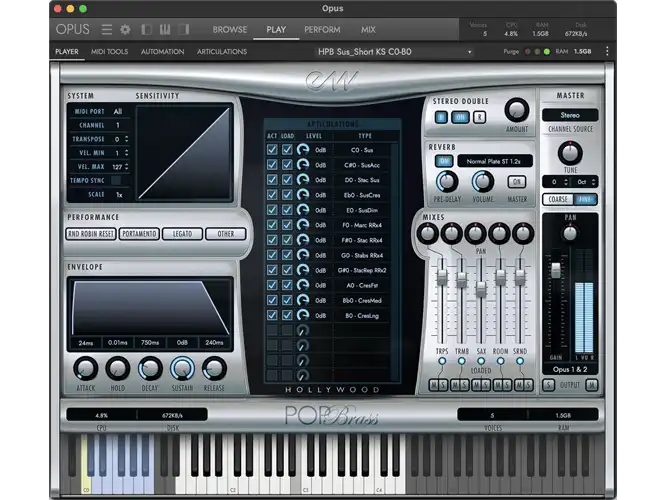Click the Sensitivity velocity curve graph
This screenshot has height=500, width=667.
(184, 153)
